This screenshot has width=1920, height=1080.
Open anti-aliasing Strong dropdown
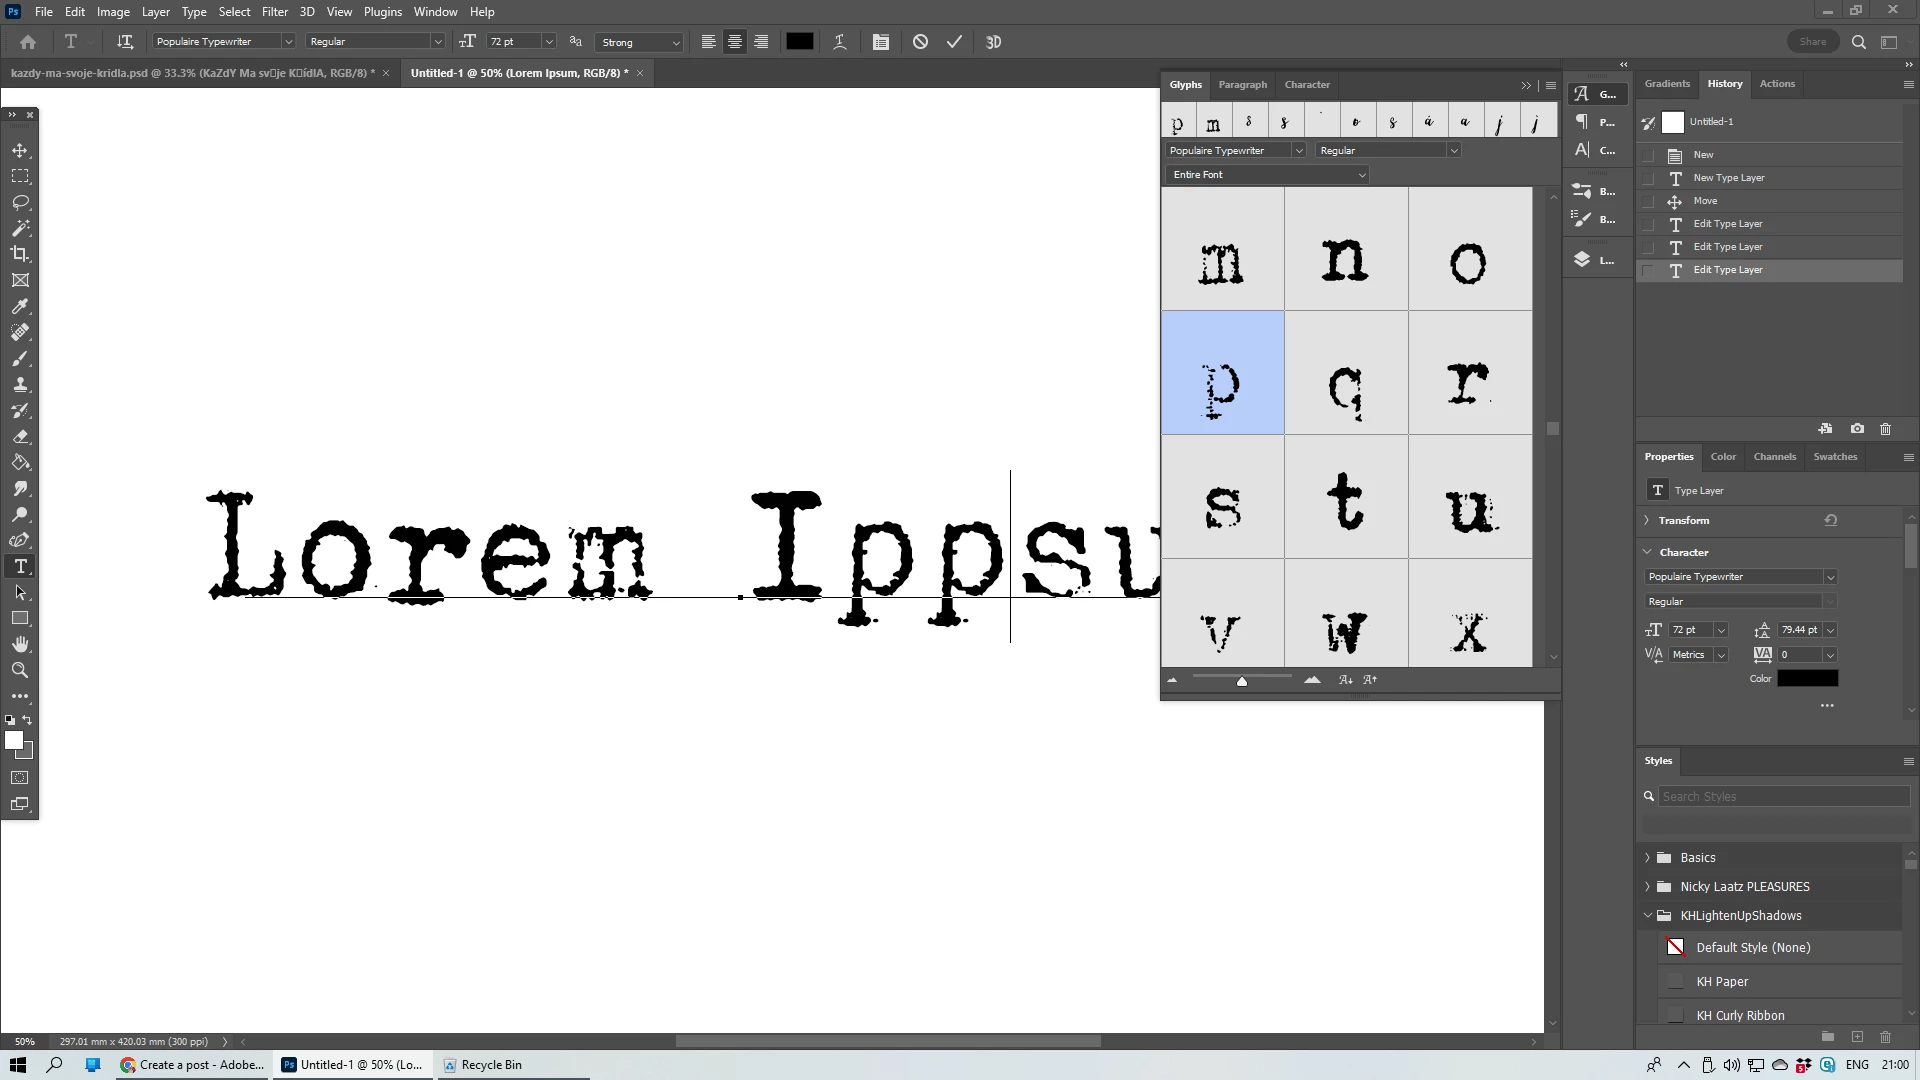tap(641, 42)
